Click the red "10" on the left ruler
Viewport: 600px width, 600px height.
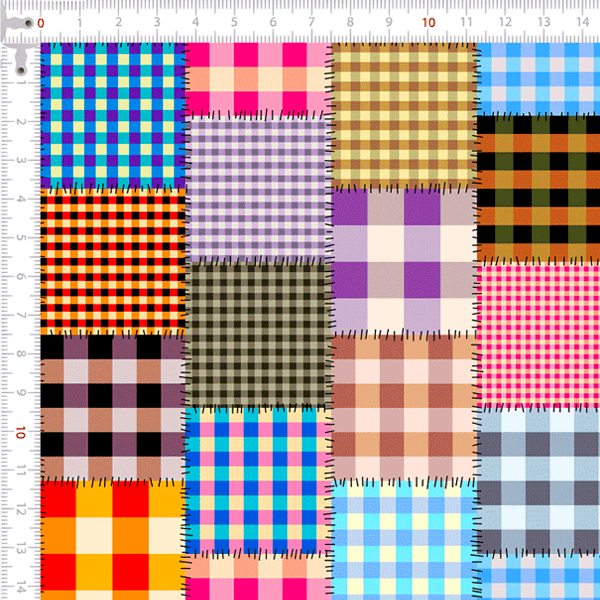(21, 433)
